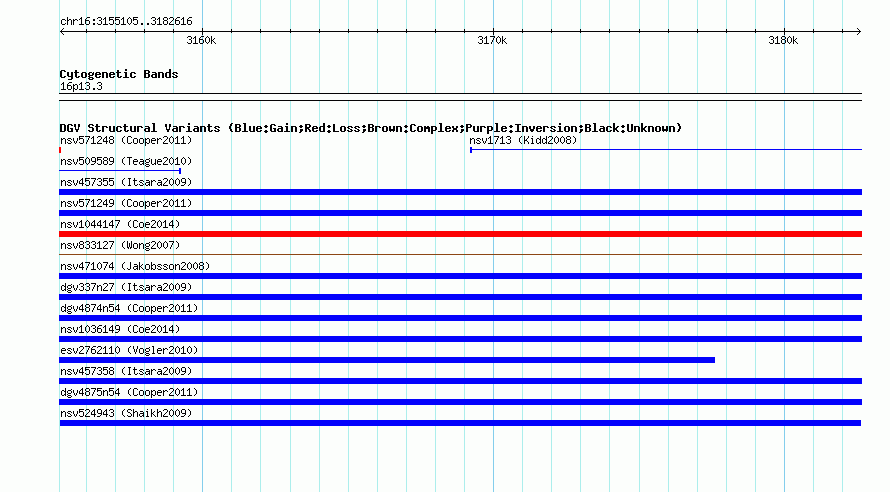Open the nsv571249 (Cooper2011) variant label

pyautogui.click(x=126, y=203)
